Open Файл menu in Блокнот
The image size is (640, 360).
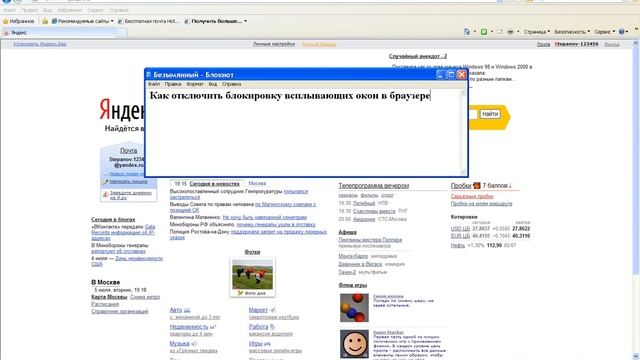click(x=154, y=84)
